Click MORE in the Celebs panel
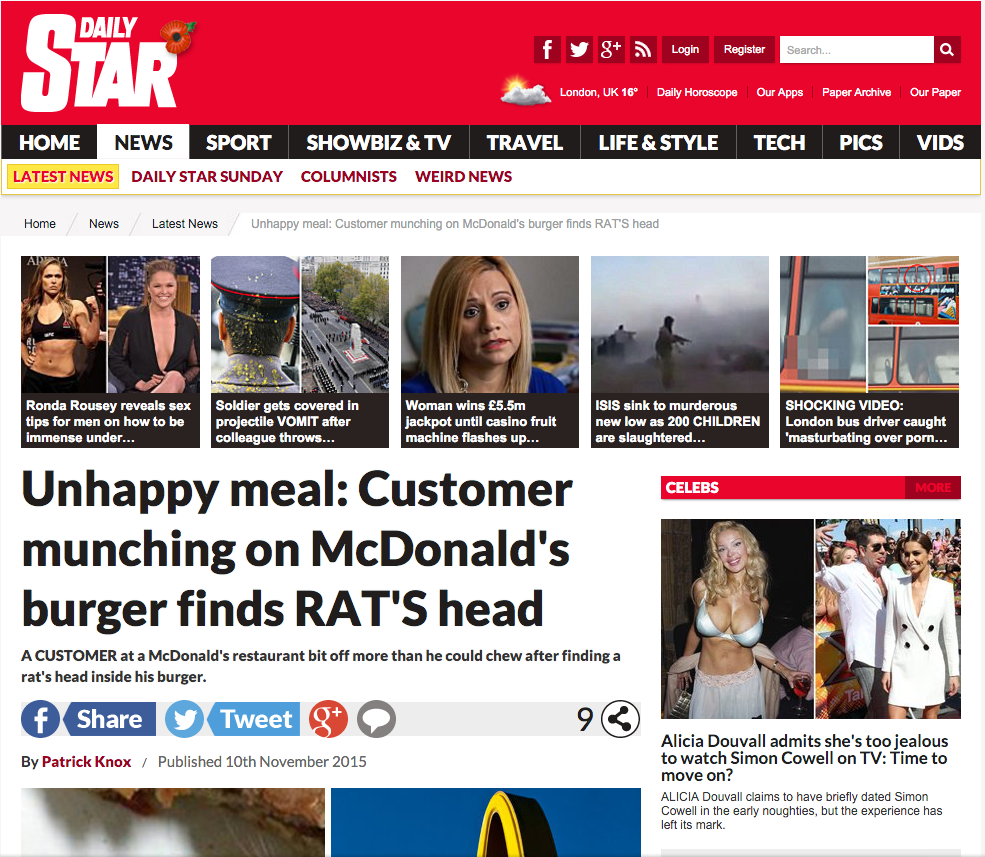Viewport: 985px width, 857px height. [933, 488]
